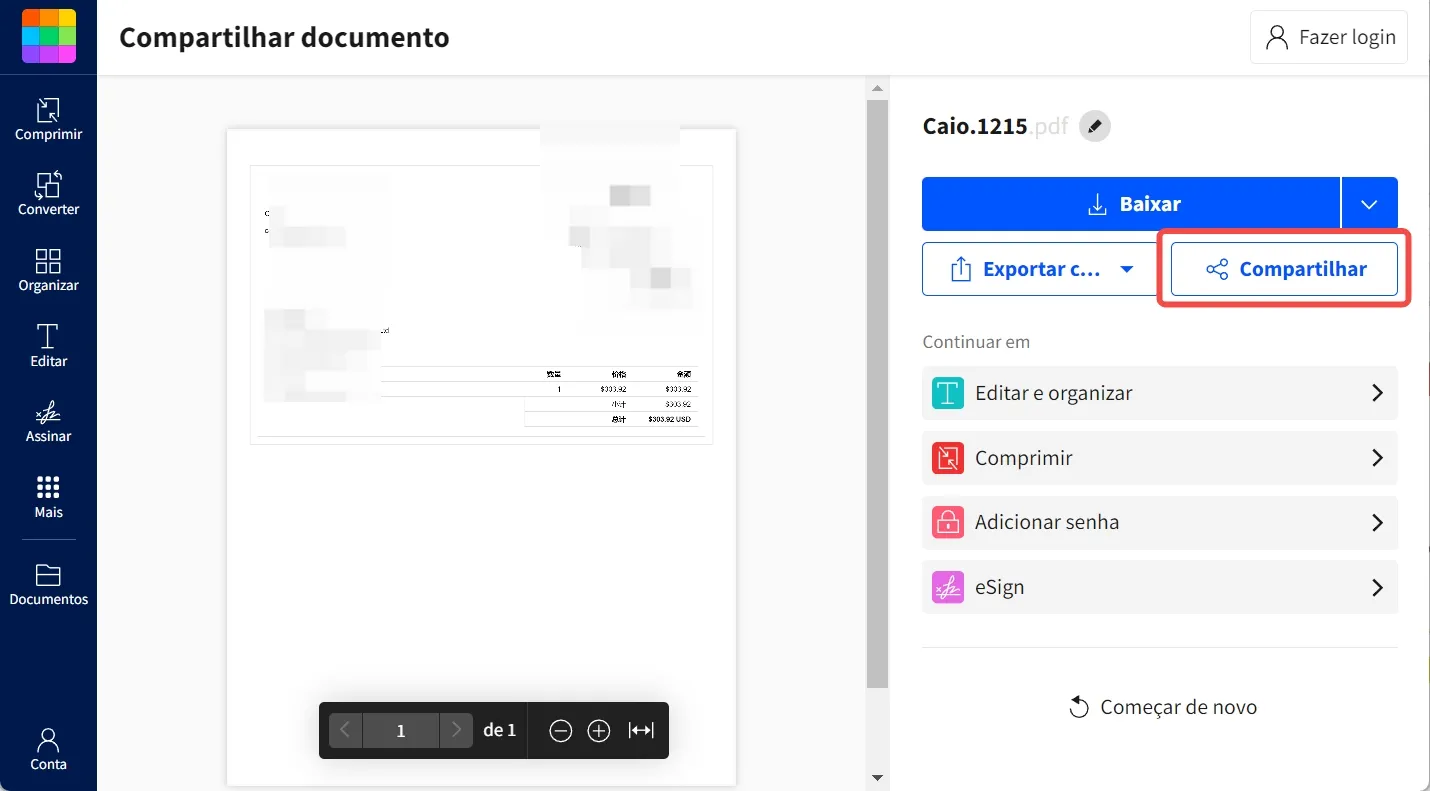Viewport: 1430px width, 791px height.
Task: Zoom in with the plus icon
Action: click(599, 731)
